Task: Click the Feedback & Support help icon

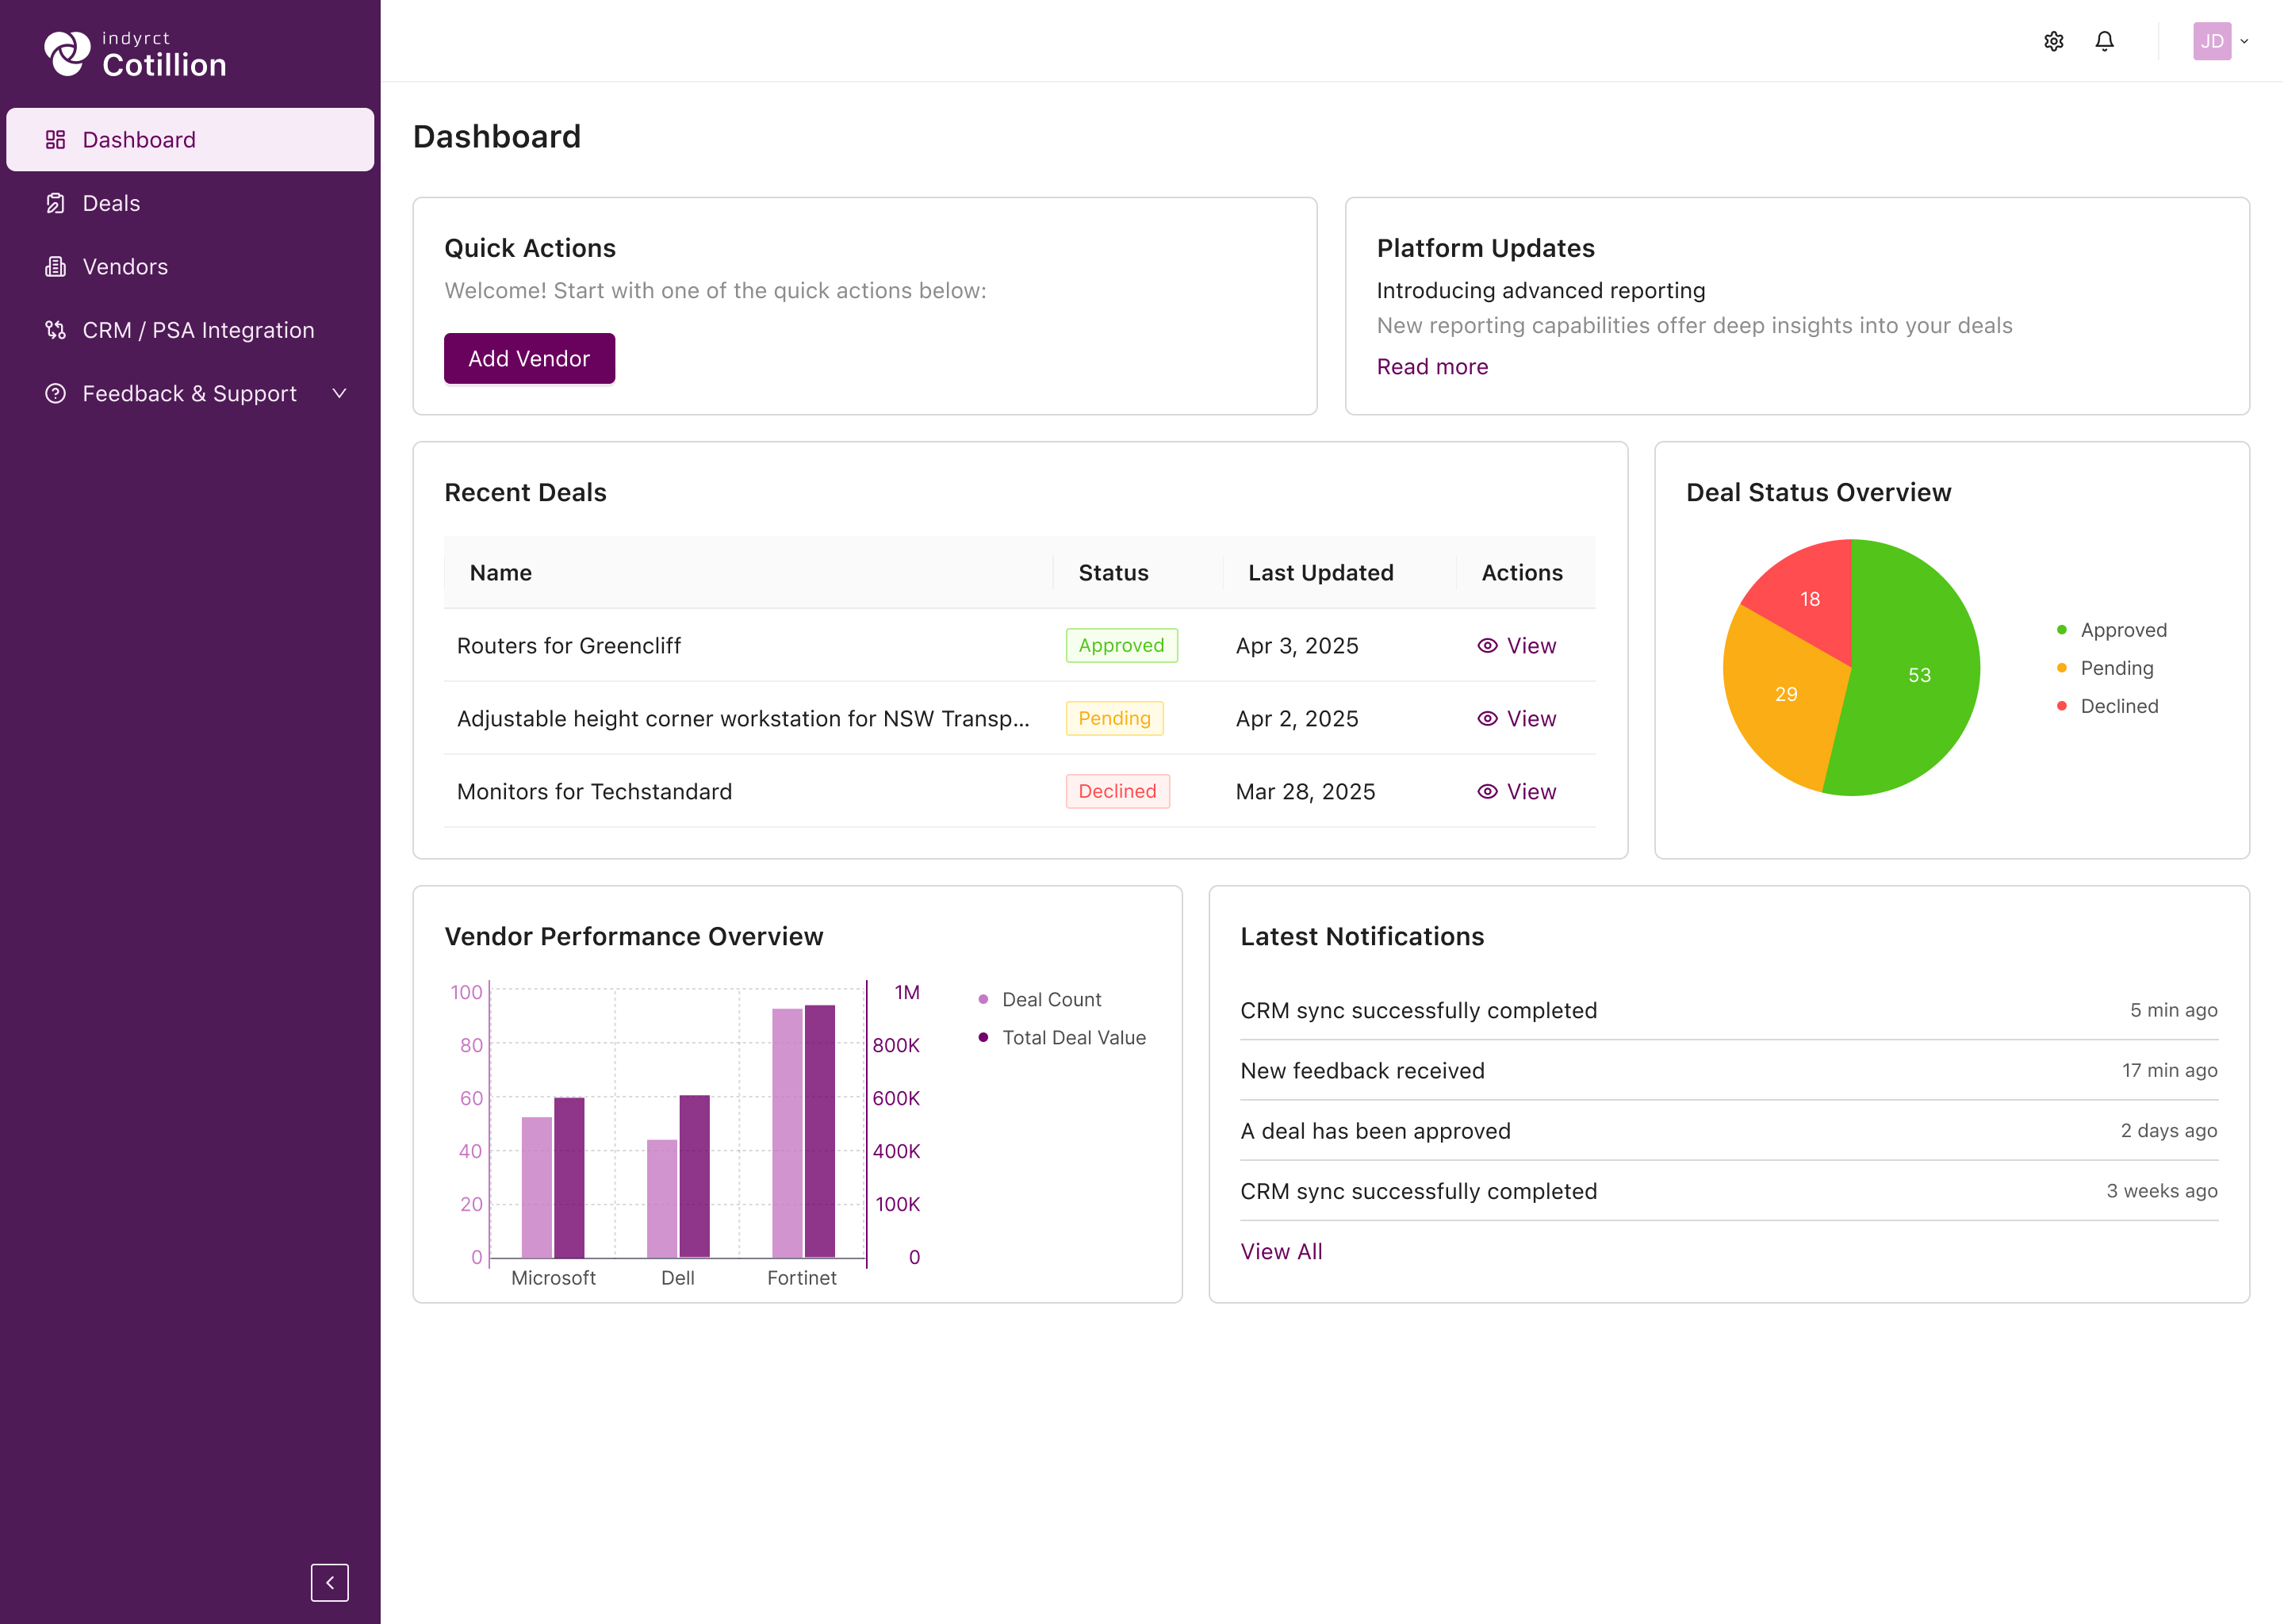Action: (x=56, y=393)
